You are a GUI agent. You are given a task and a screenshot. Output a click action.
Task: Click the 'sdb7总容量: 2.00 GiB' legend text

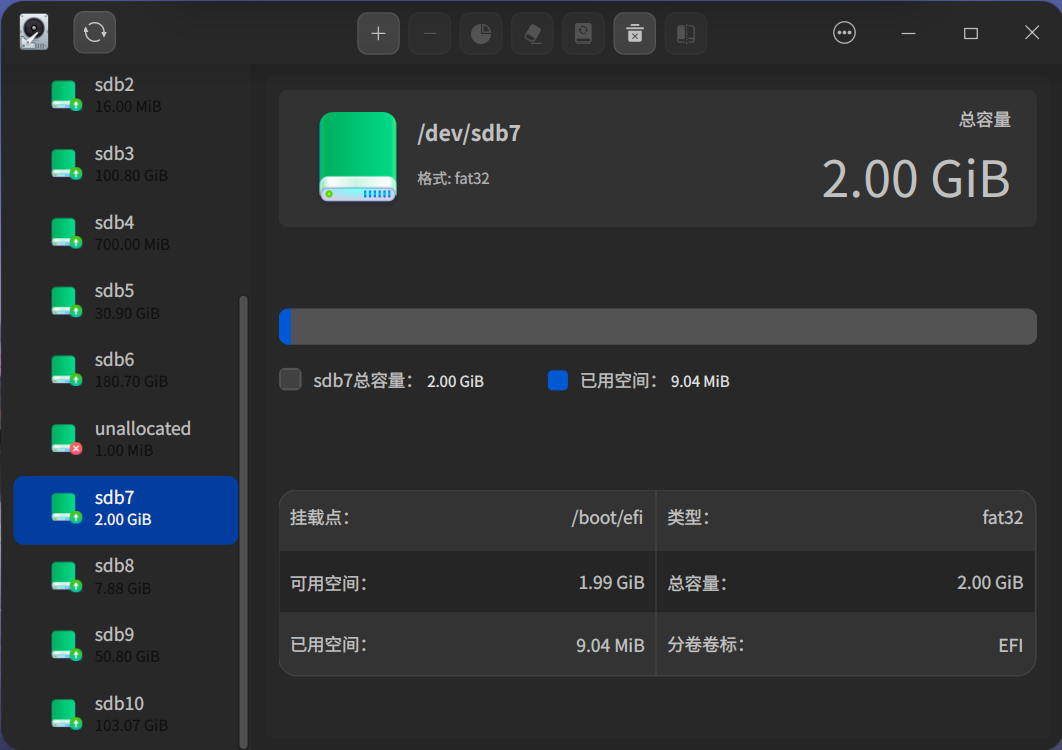[x=398, y=381]
